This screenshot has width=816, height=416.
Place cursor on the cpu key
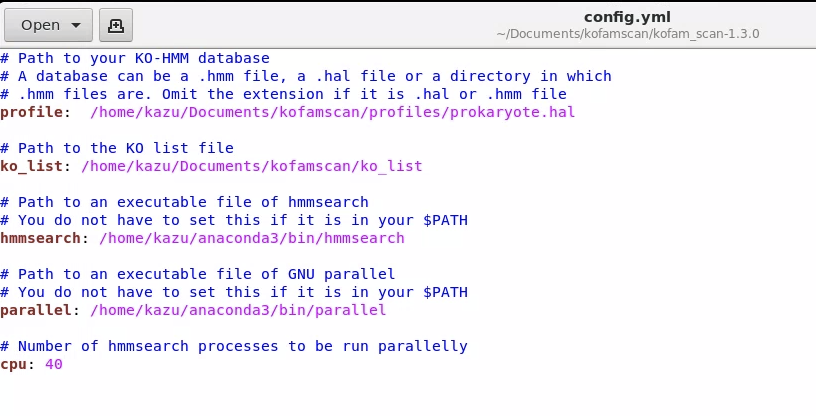click(x=14, y=364)
